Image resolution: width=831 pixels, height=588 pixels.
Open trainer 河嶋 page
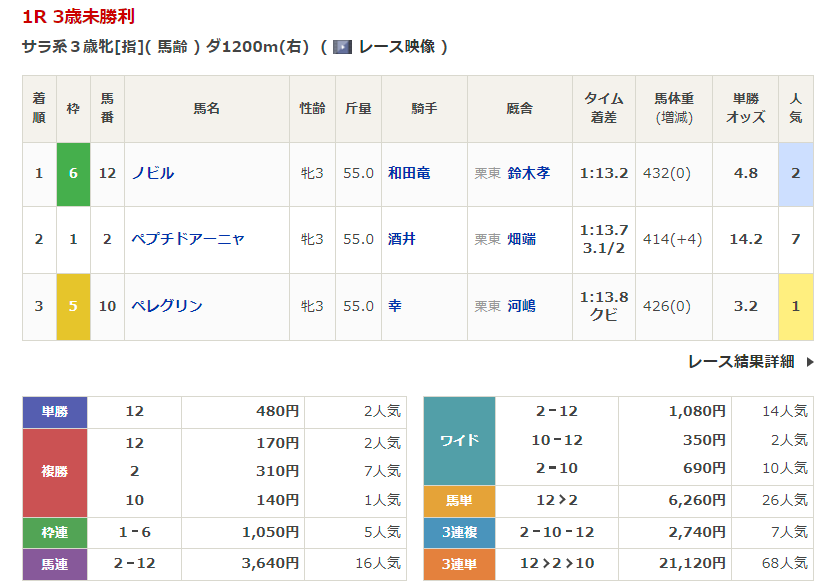pos(521,306)
